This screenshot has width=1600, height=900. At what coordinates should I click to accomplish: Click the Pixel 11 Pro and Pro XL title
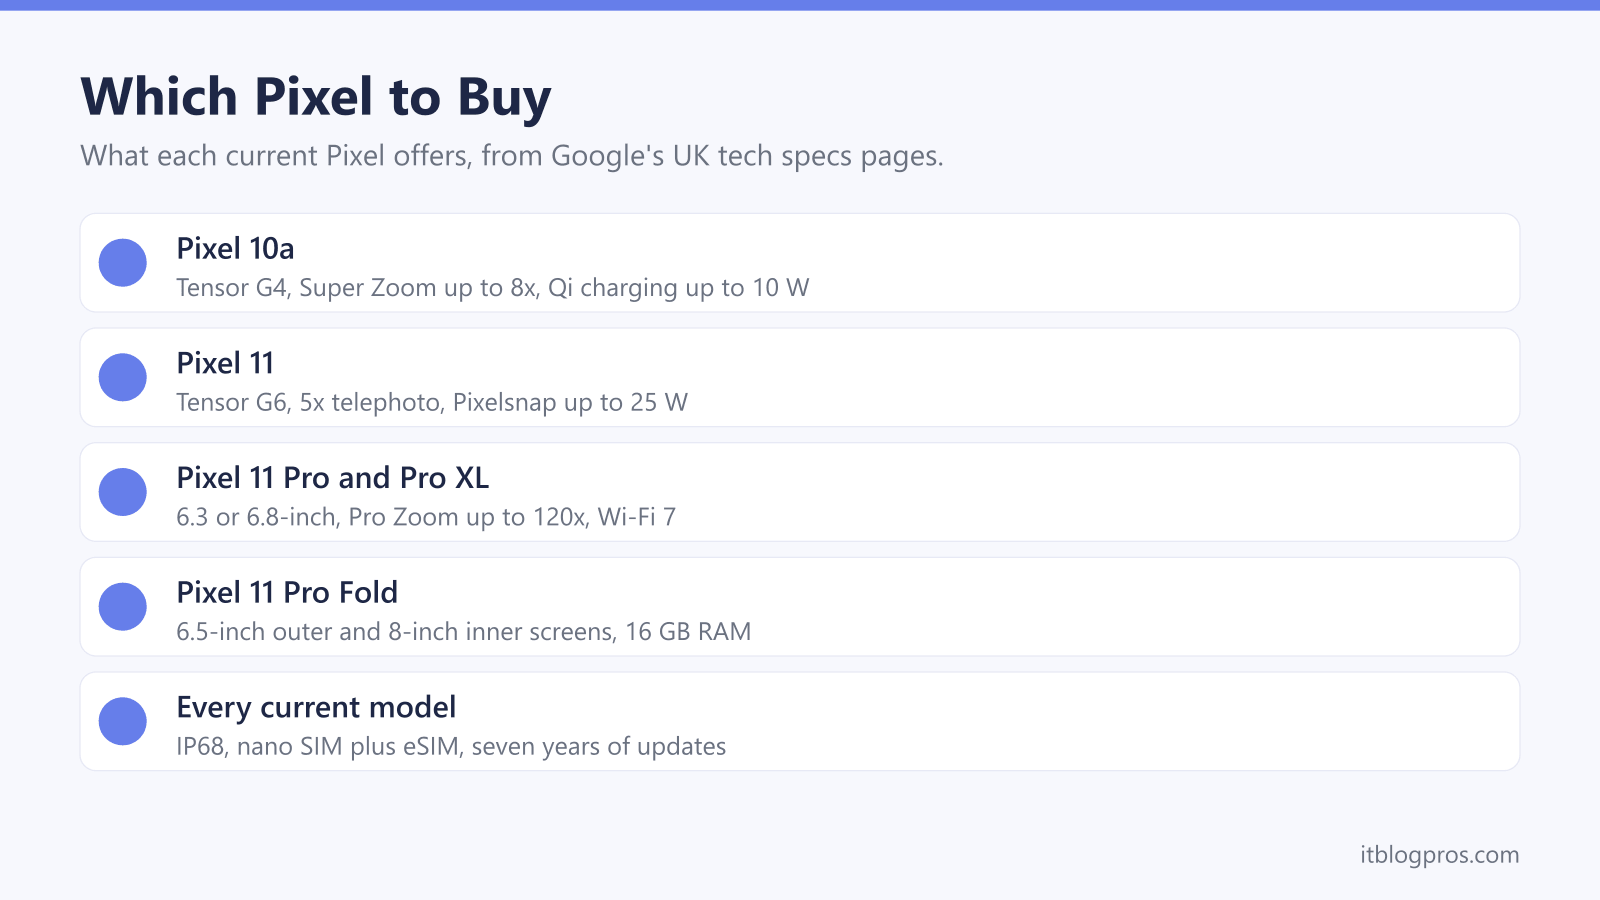[333, 478]
